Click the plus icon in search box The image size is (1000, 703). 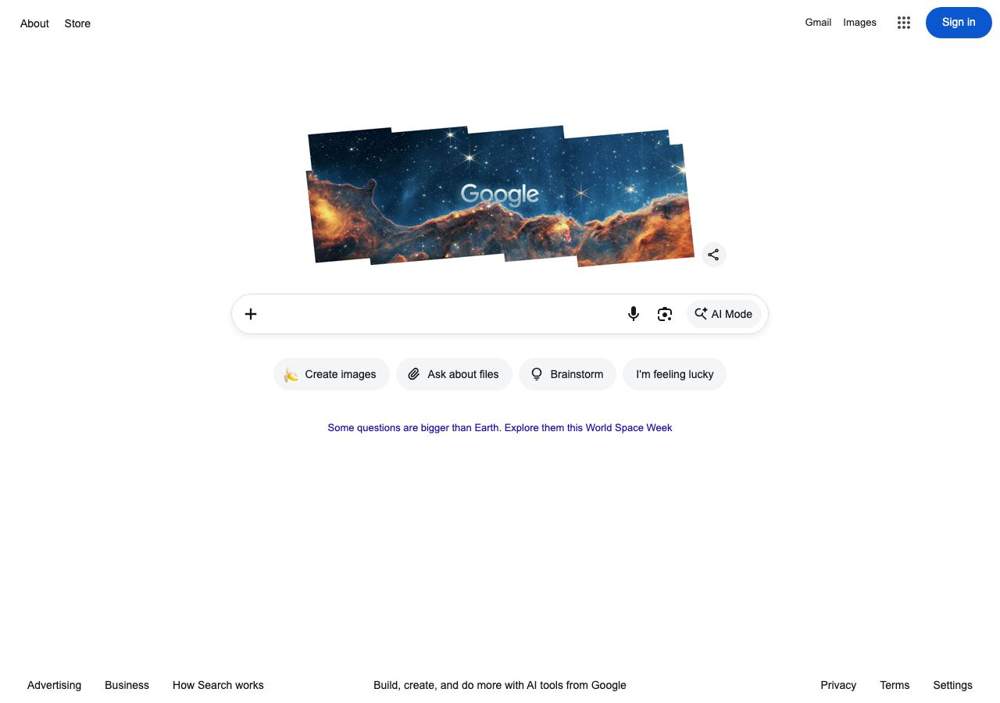[251, 314]
